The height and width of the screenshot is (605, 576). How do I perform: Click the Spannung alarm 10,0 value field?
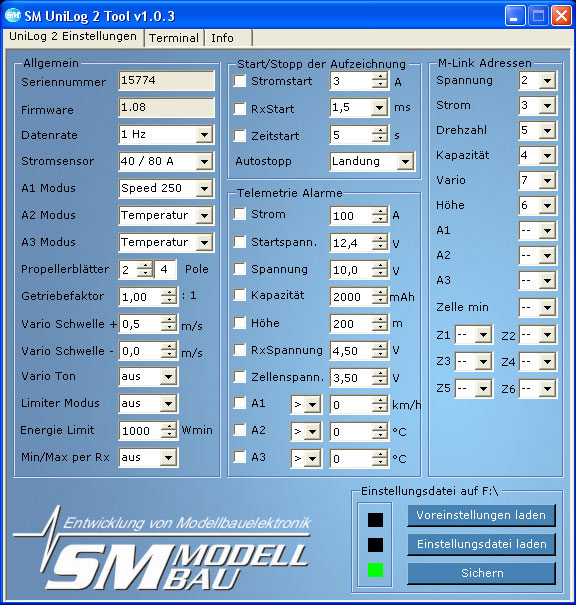351,270
